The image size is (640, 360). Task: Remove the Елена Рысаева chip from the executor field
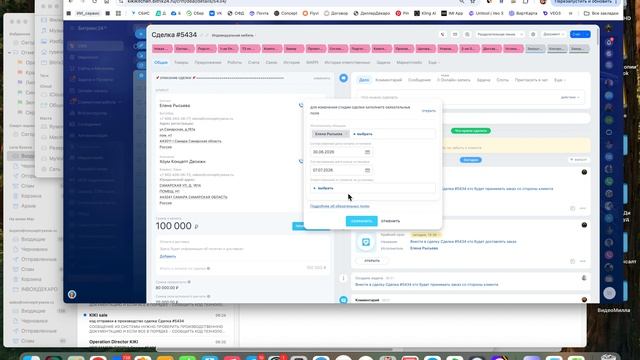[x=347, y=134]
